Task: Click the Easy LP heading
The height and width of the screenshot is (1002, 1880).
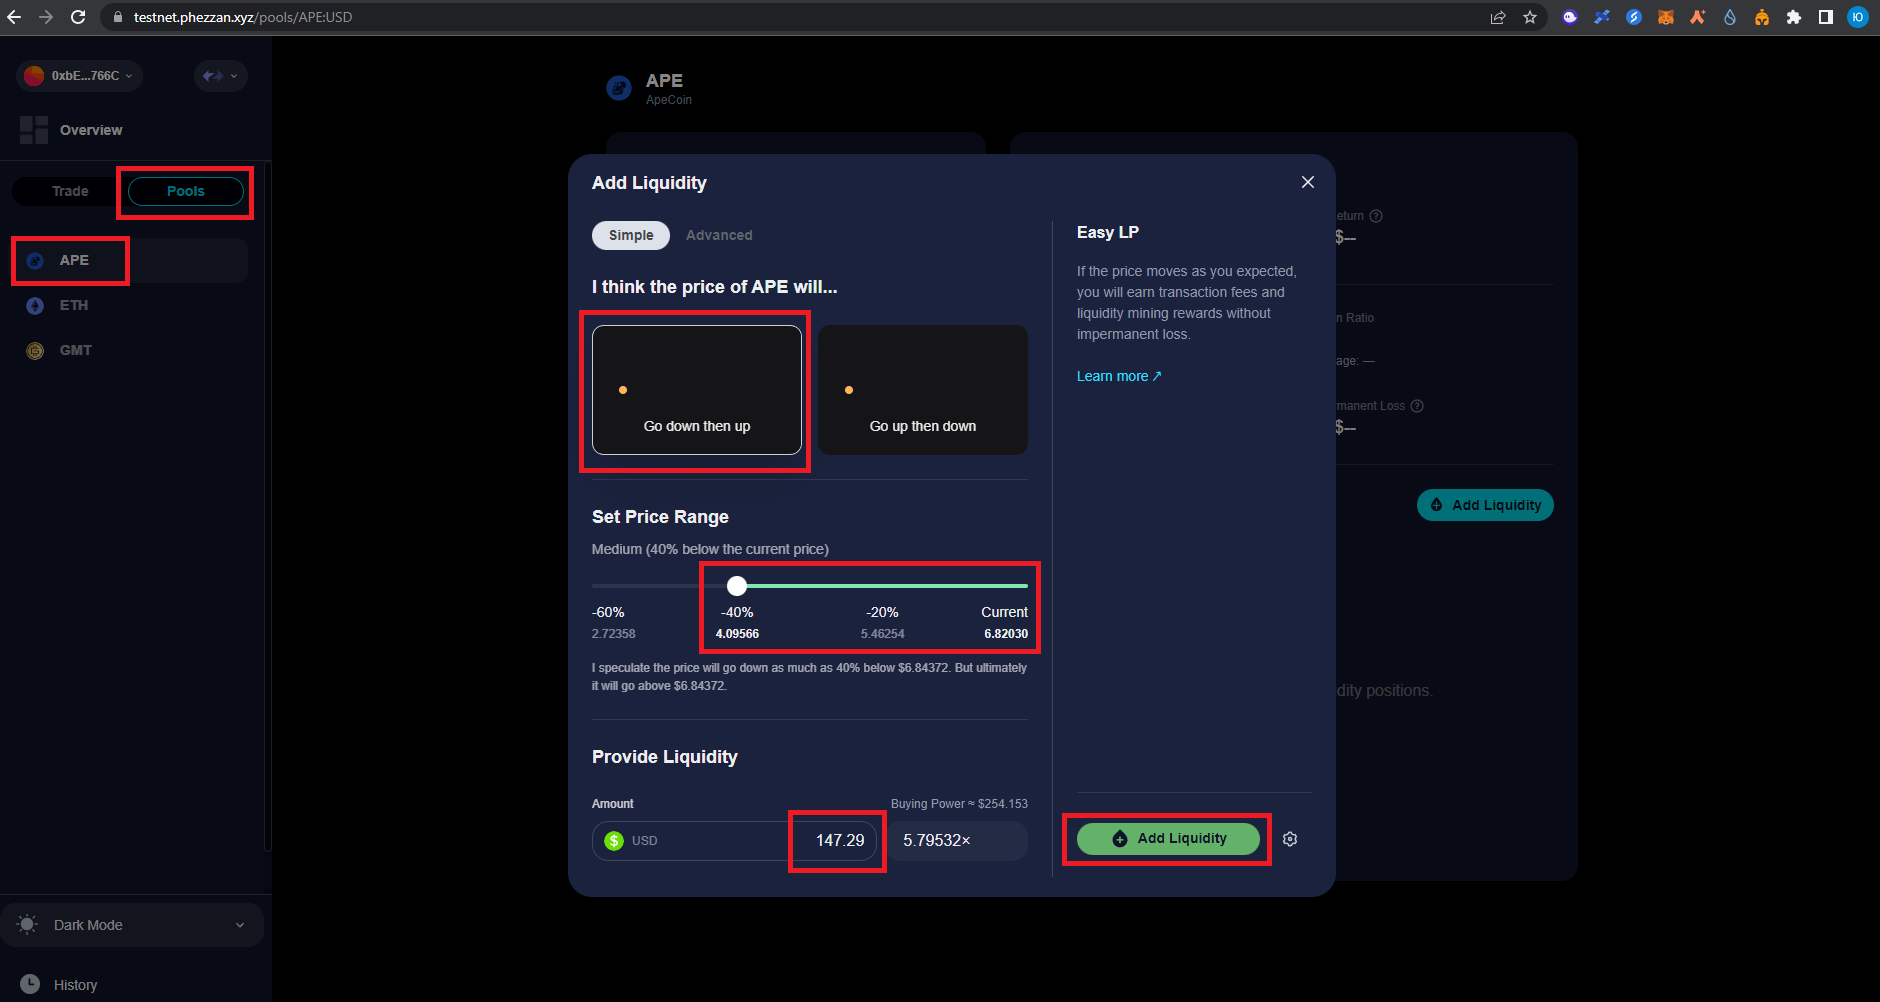Action: 1108,232
